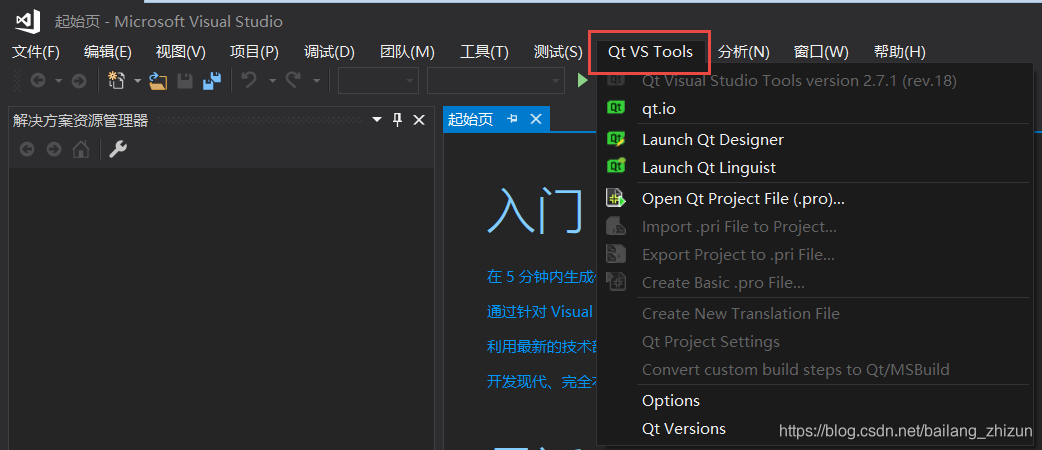The width and height of the screenshot is (1042, 450).
Task: Open the 帮助(H) menu
Action: [900, 52]
